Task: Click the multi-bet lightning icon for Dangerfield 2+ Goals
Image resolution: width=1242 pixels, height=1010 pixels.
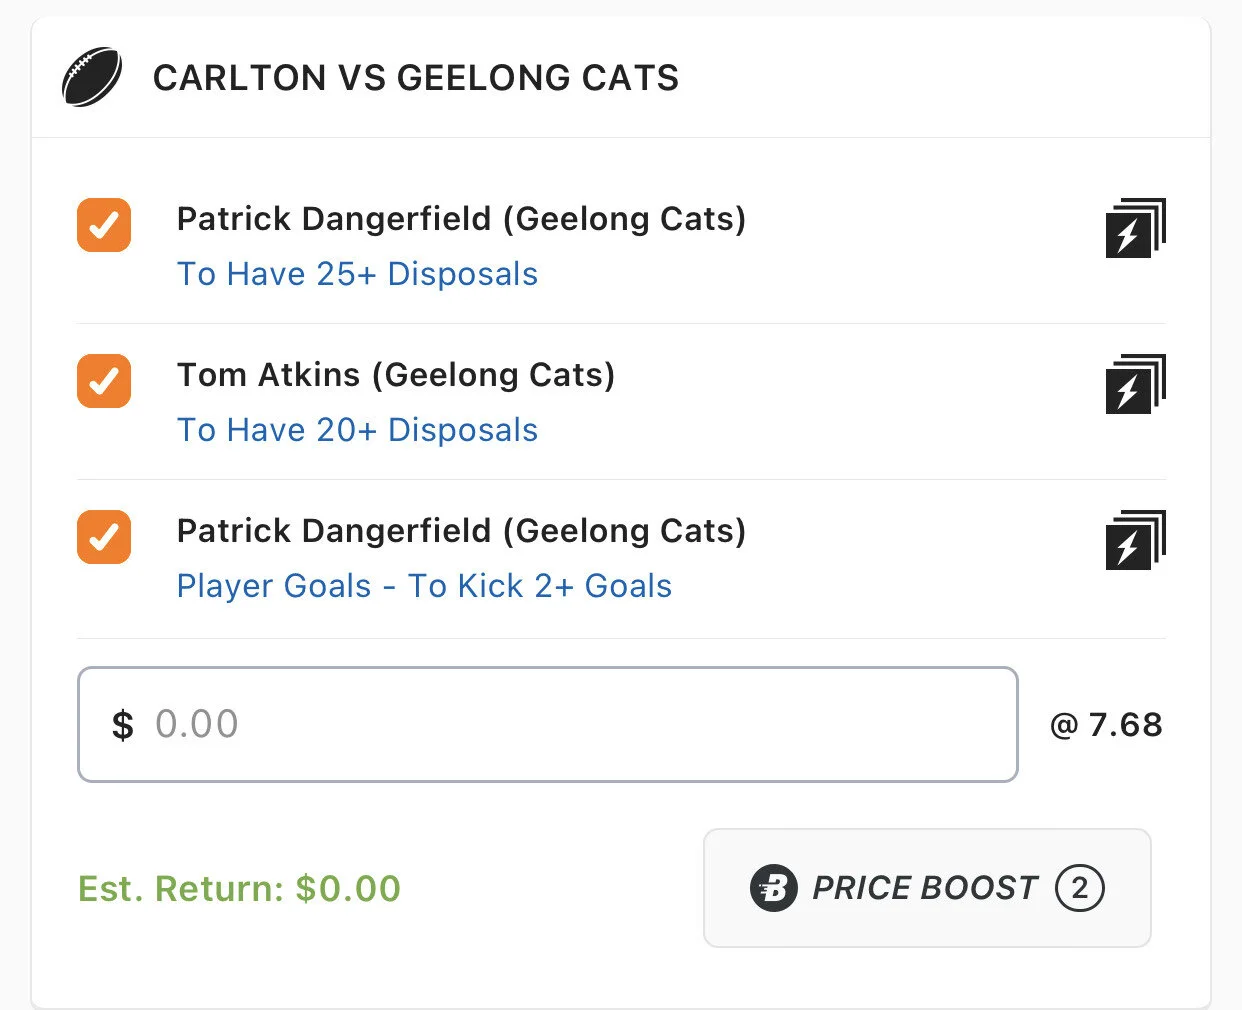Action: pyautogui.click(x=1135, y=541)
